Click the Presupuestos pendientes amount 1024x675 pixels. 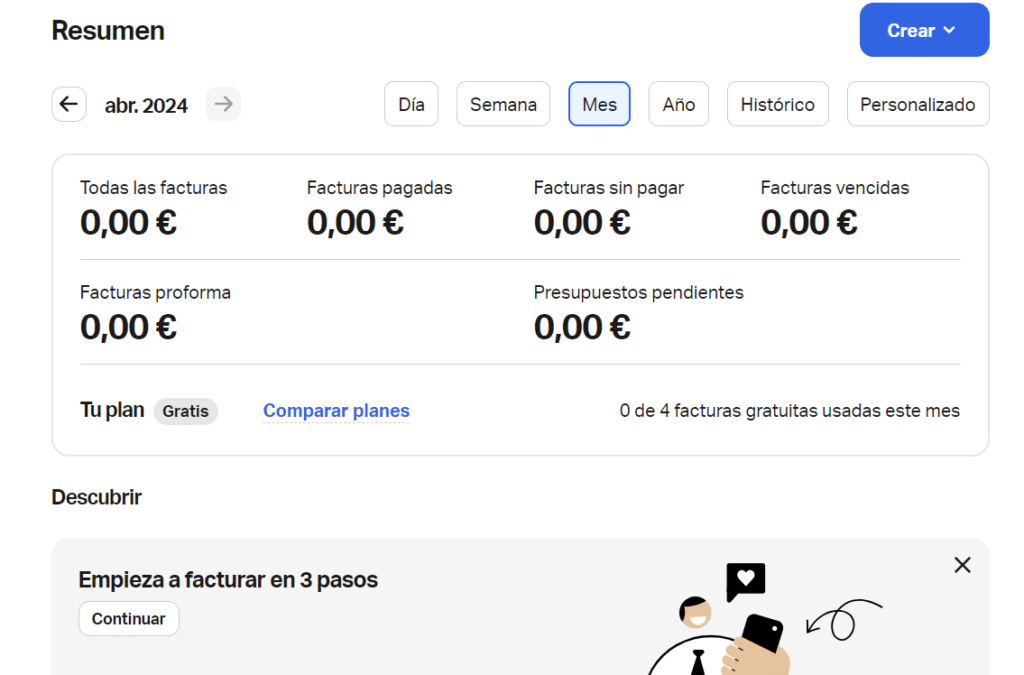point(582,326)
